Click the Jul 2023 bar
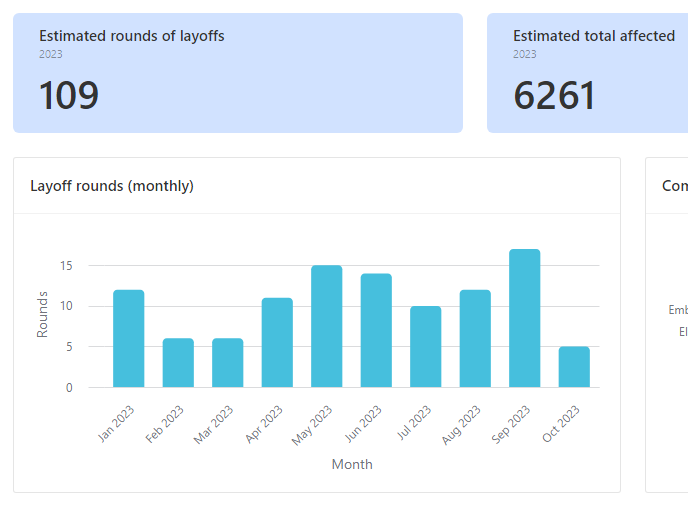688x509 pixels. point(425,347)
